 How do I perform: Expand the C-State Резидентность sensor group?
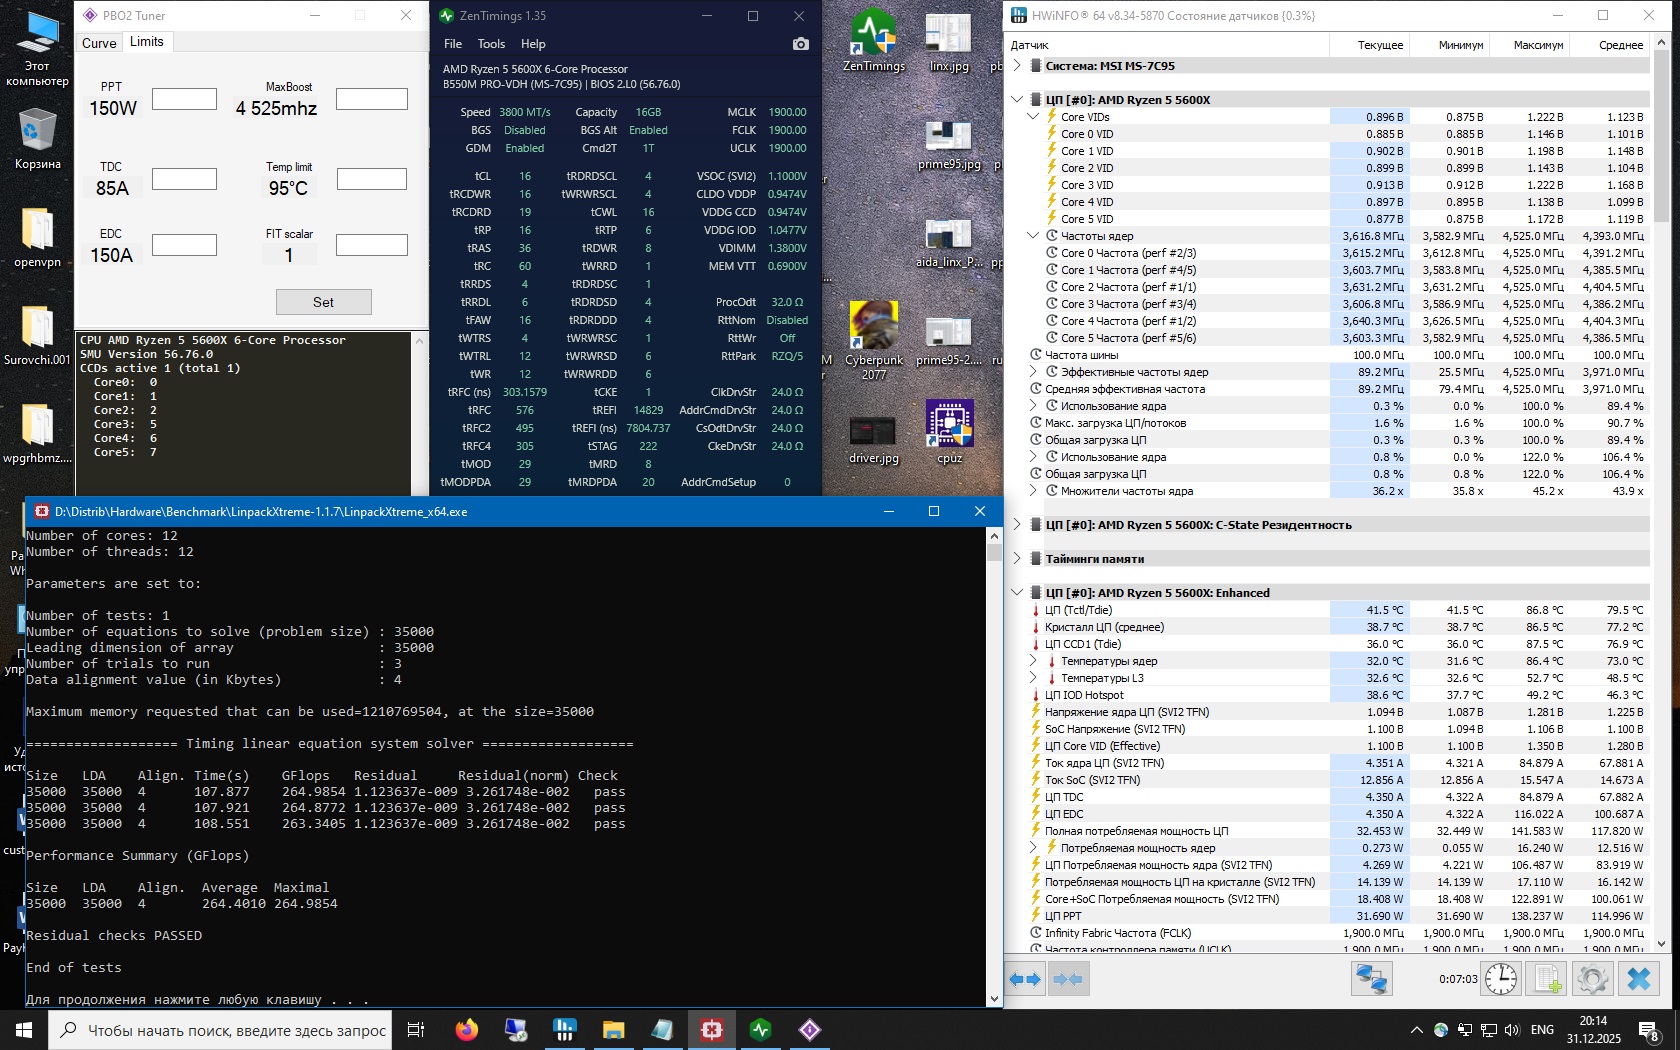(x=1017, y=525)
